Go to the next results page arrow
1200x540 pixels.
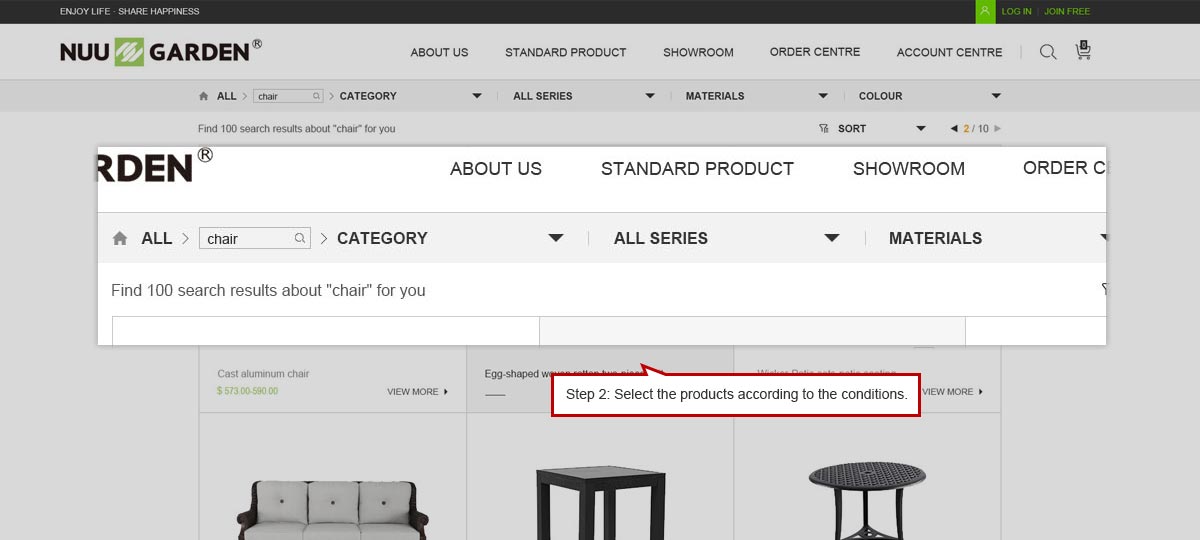pos(997,128)
